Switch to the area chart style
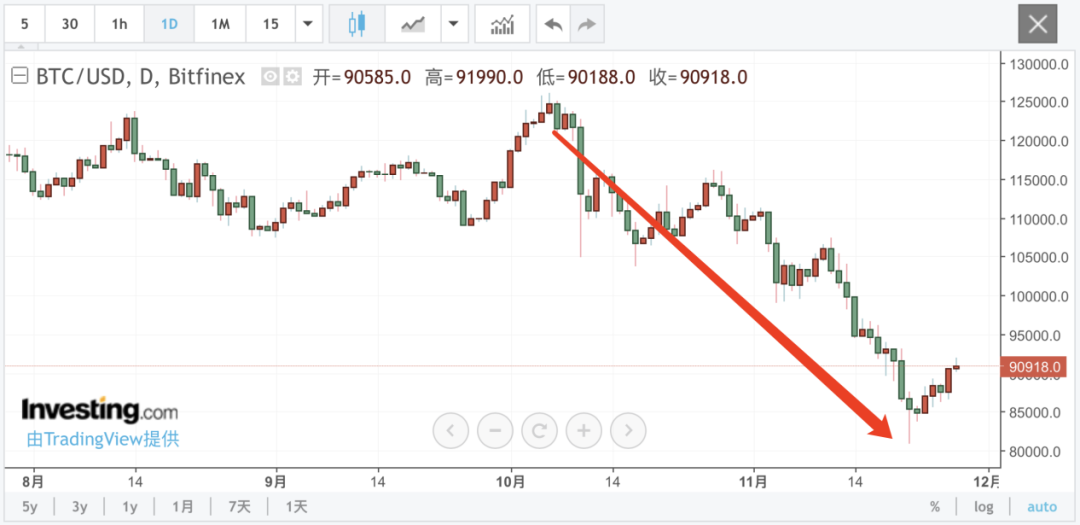Image resolution: width=1080 pixels, height=525 pixels. click(x=413, y=24)
